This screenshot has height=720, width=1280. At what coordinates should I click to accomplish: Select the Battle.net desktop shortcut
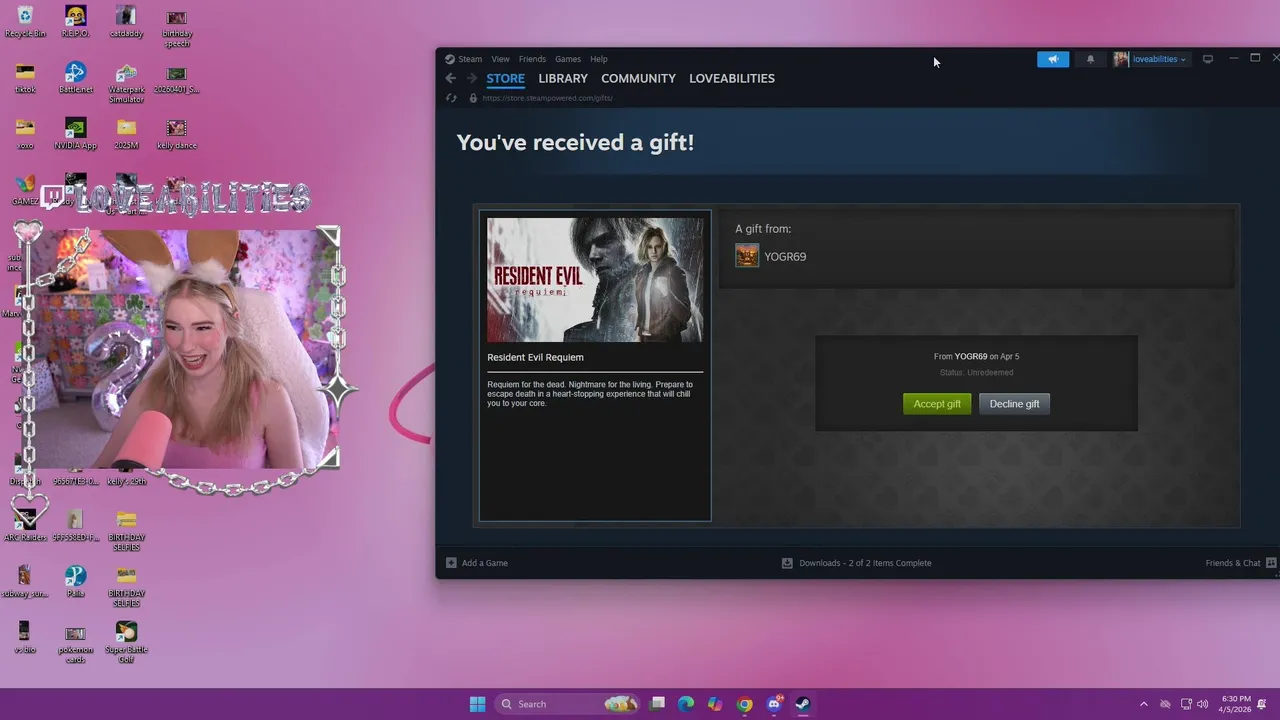[x=75, y=78]
